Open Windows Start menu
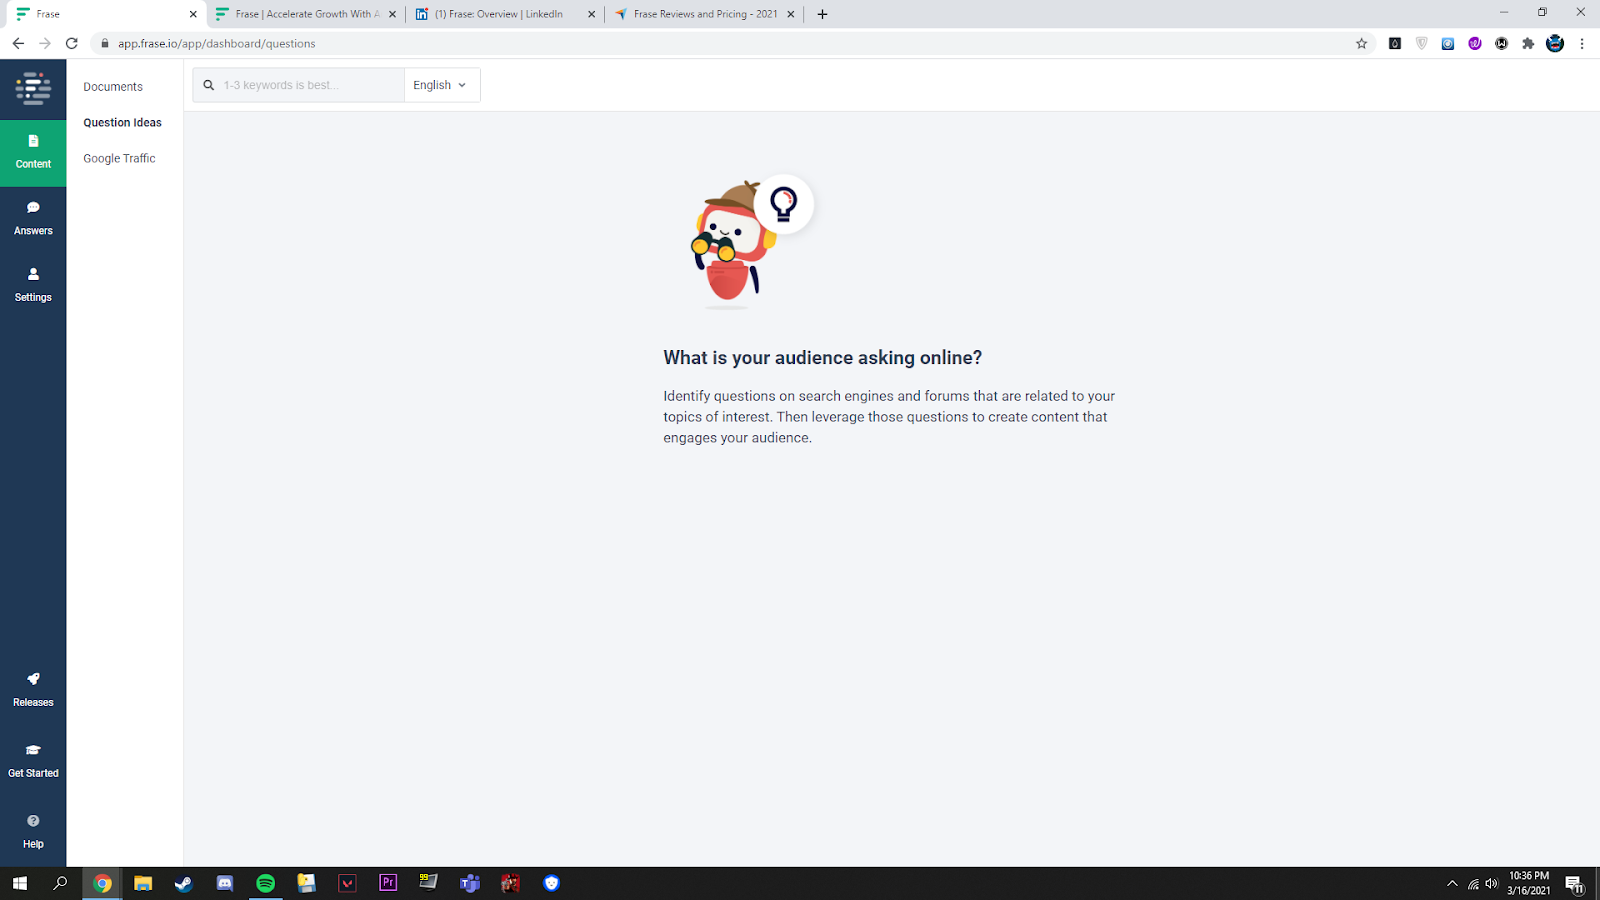Image resolution: width=1600 pixels, height=900 pixels. pos(20,883)
